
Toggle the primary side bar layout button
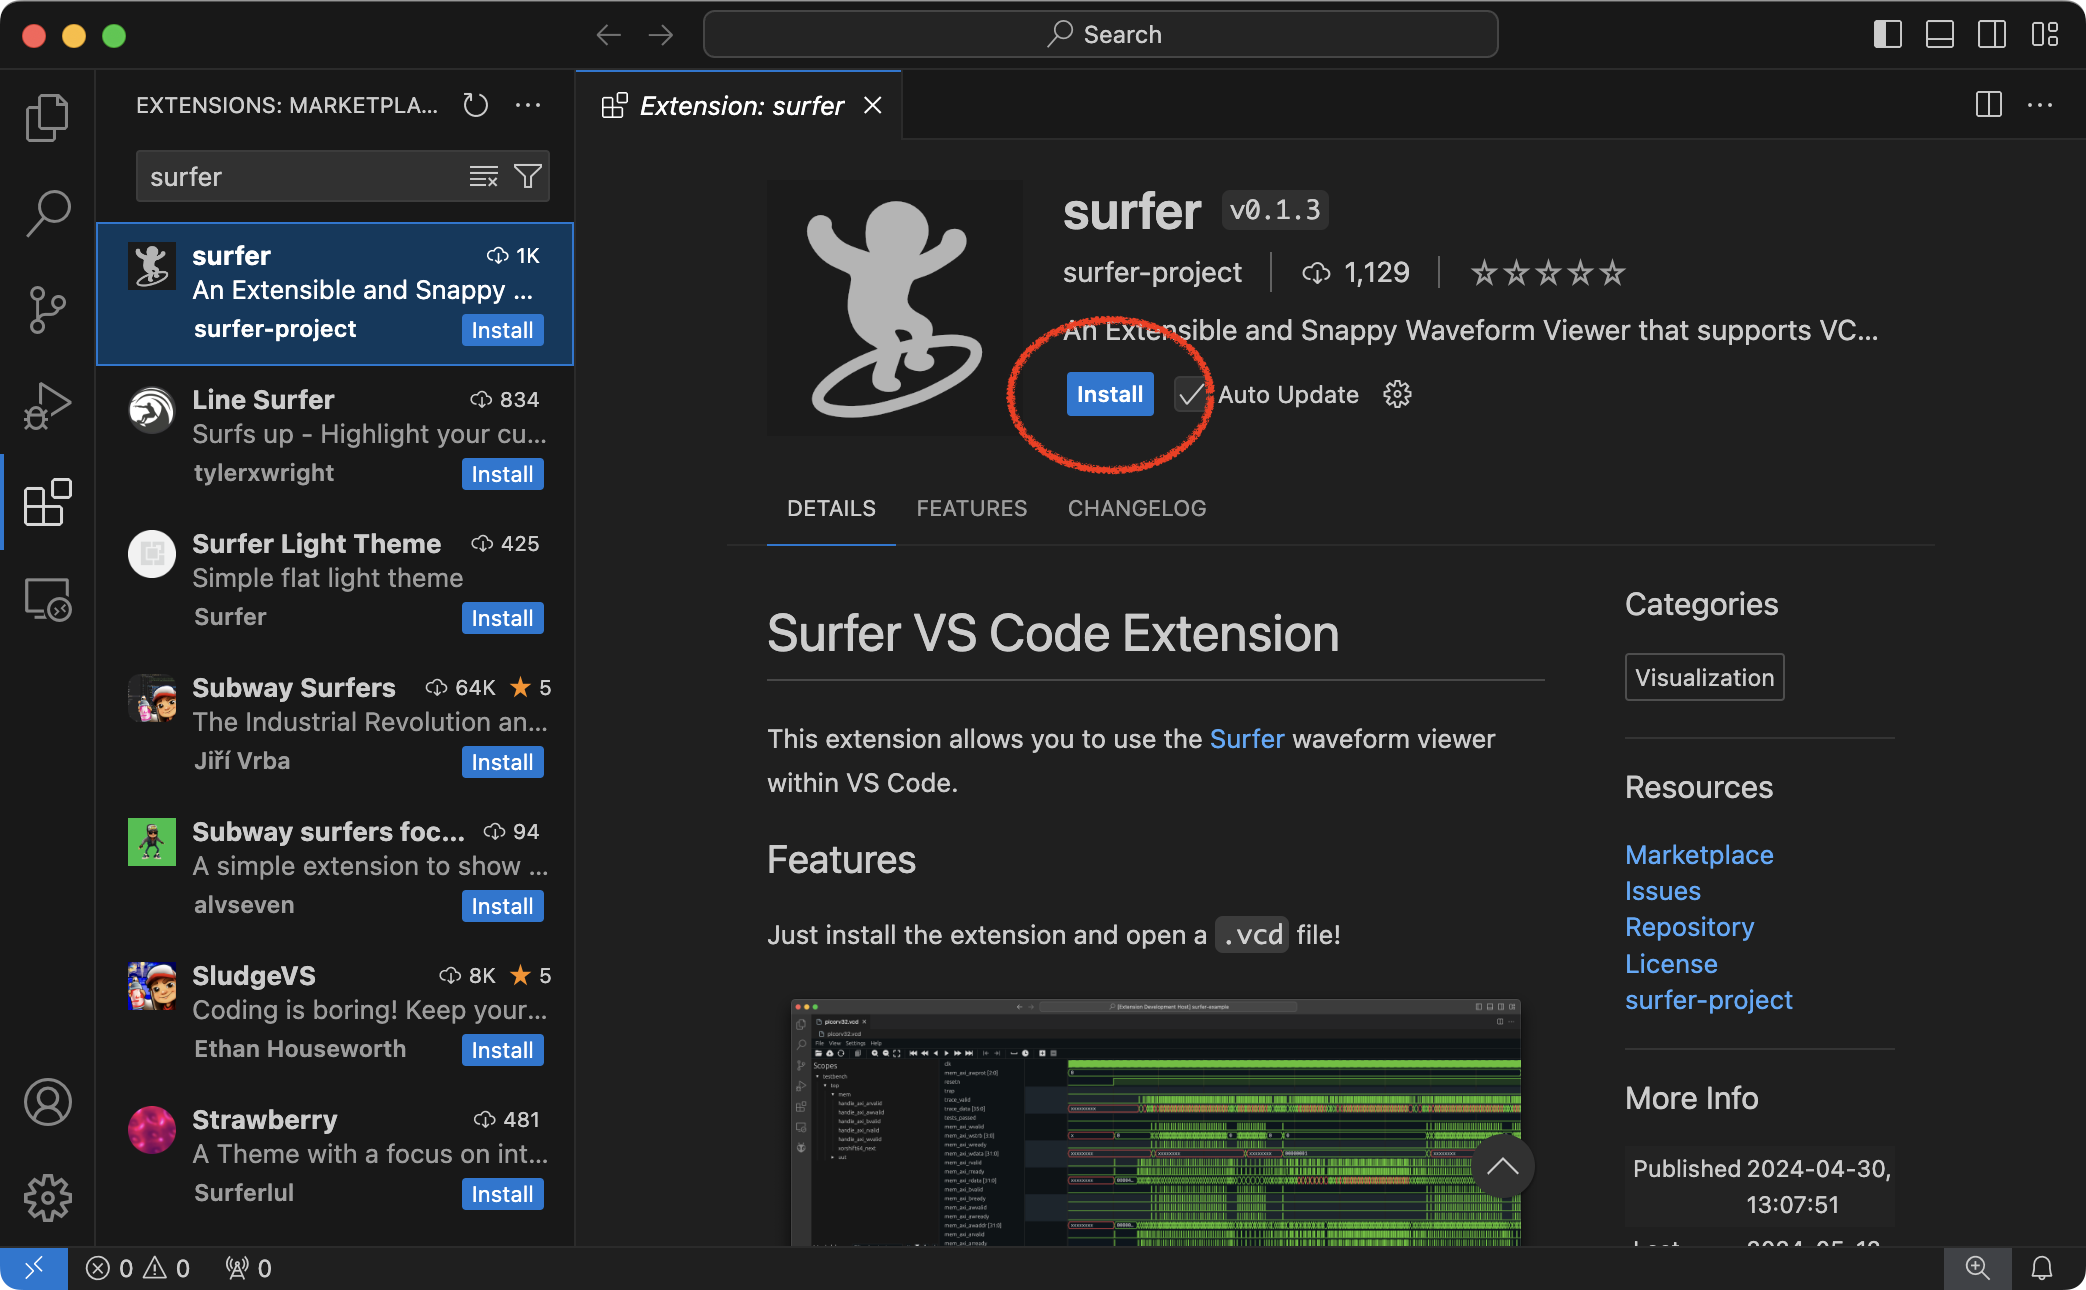pyautogui.click(x=1887, y=35)
